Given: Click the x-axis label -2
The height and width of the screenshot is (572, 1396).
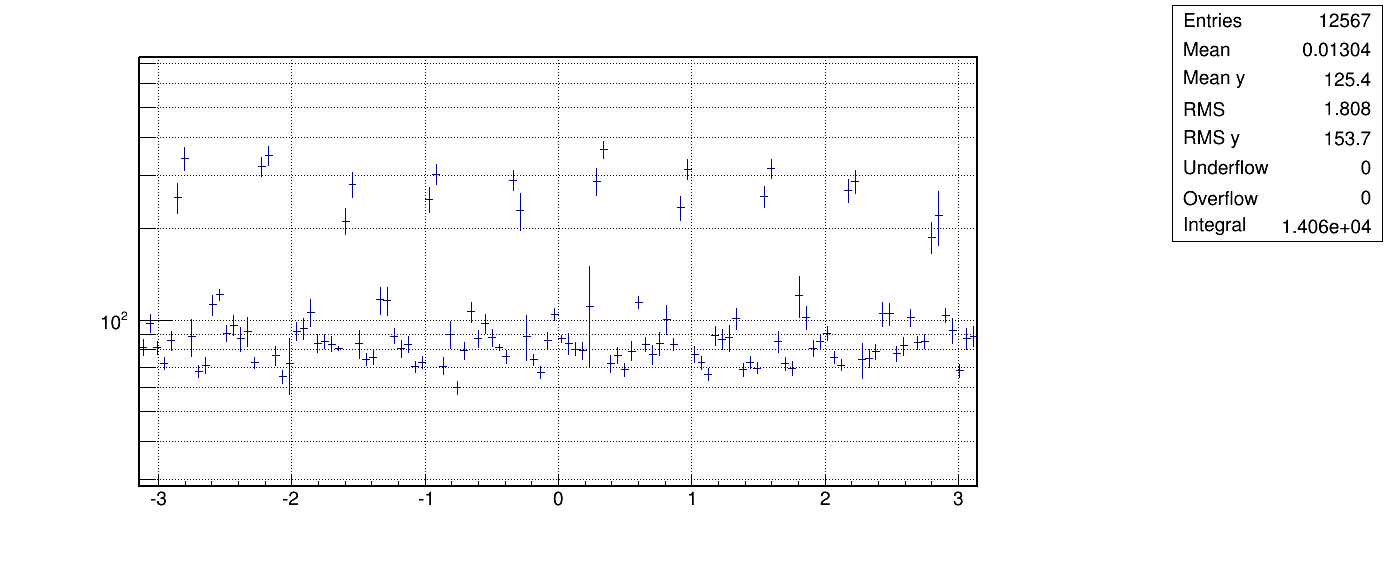Looking at the screenshot, I should pyautogui.click(x=290, y=499).
